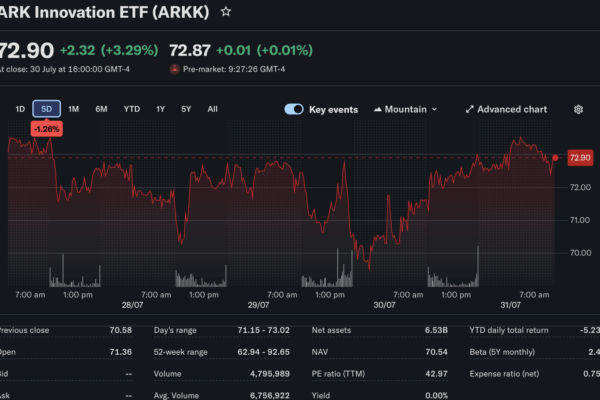Choose the YTD time range
600x400 pixels.
pos(132,109)
